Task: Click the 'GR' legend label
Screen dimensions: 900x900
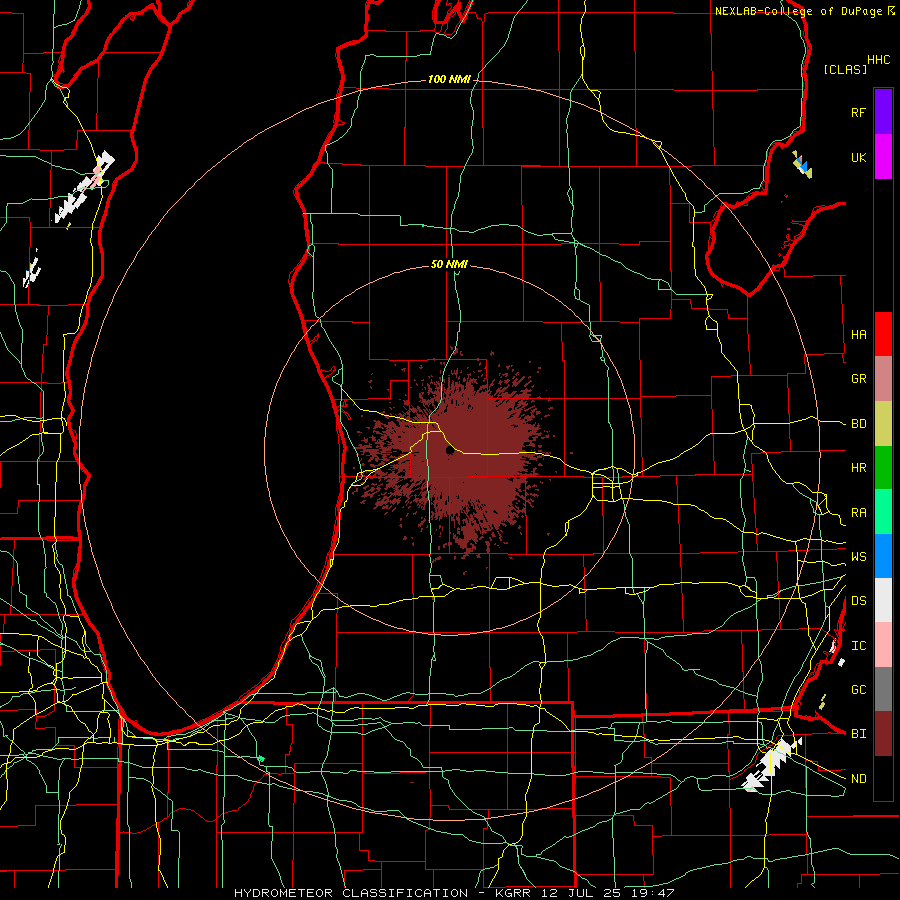Action: [859, 379]
